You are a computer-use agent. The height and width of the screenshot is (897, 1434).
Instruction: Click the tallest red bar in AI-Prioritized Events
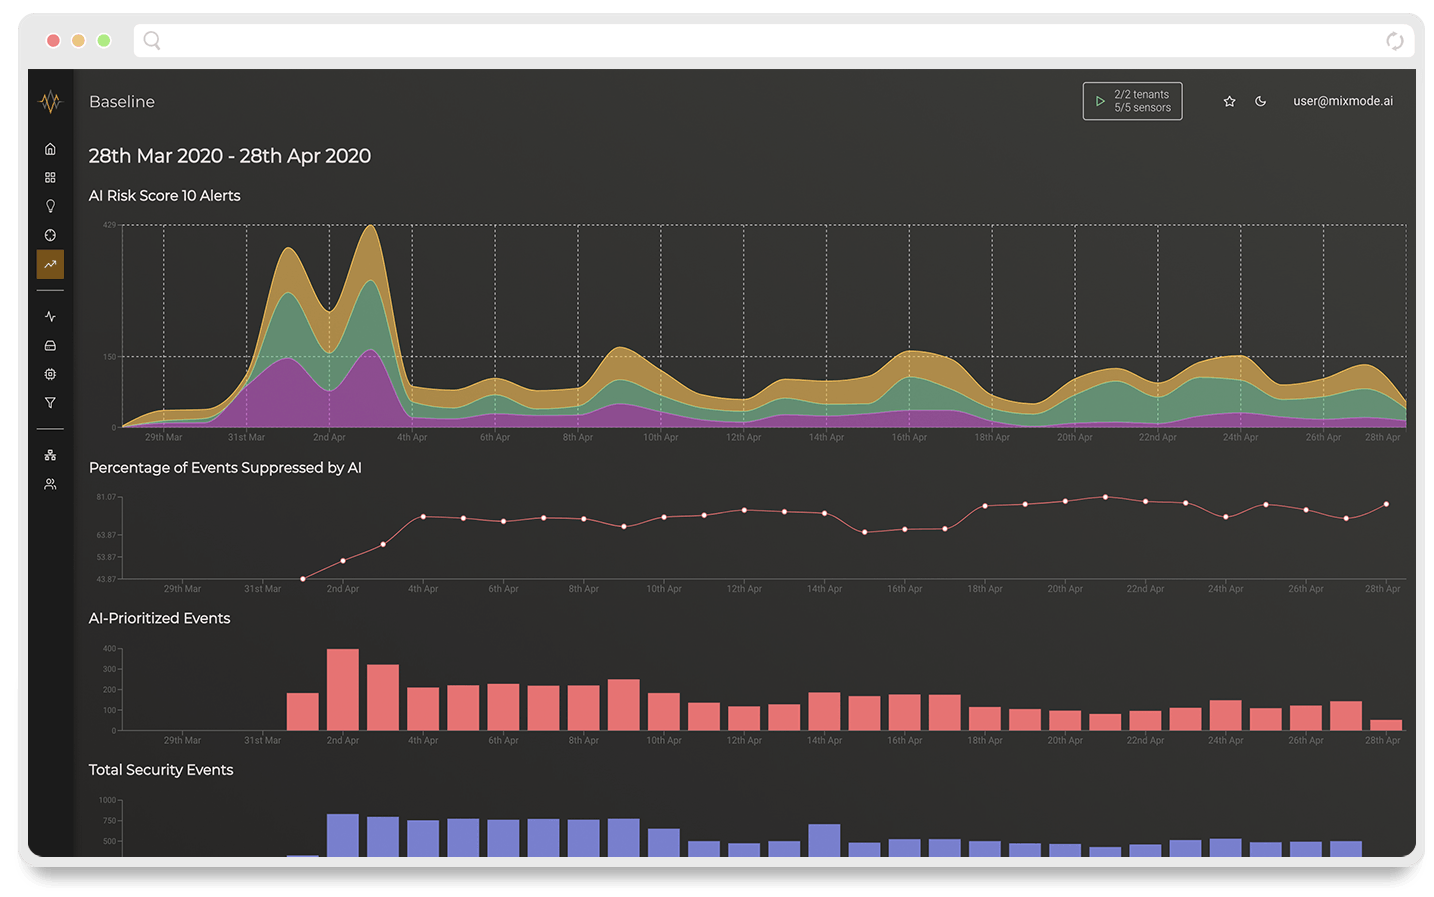(343, 690)
